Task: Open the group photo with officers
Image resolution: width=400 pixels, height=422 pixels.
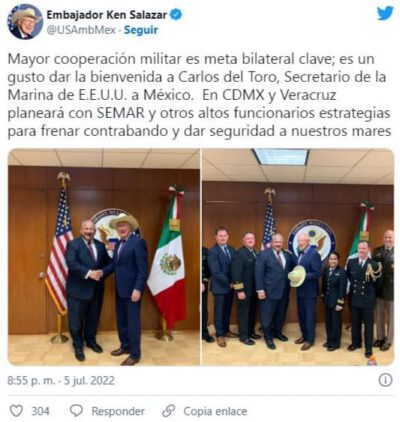Action: click(x=298, y=257)
